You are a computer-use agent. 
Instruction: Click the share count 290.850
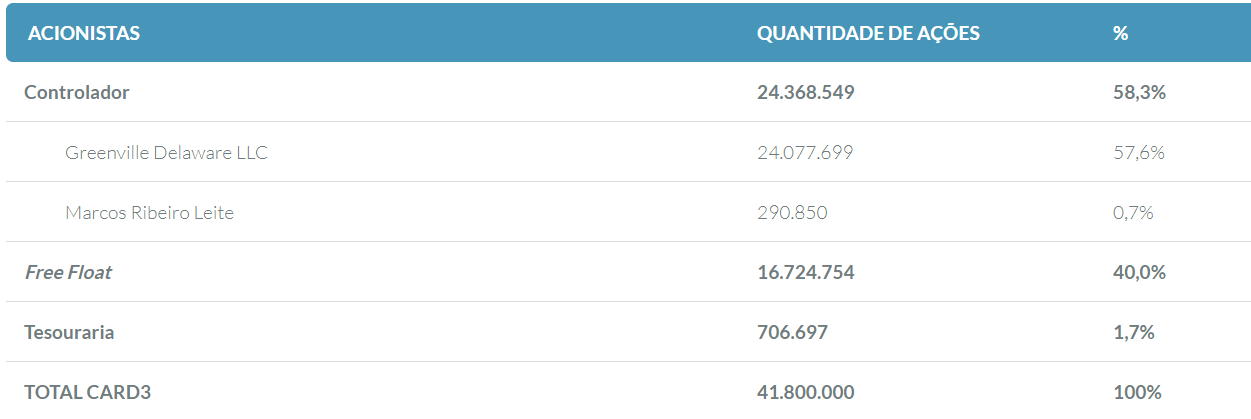(792, 212)
